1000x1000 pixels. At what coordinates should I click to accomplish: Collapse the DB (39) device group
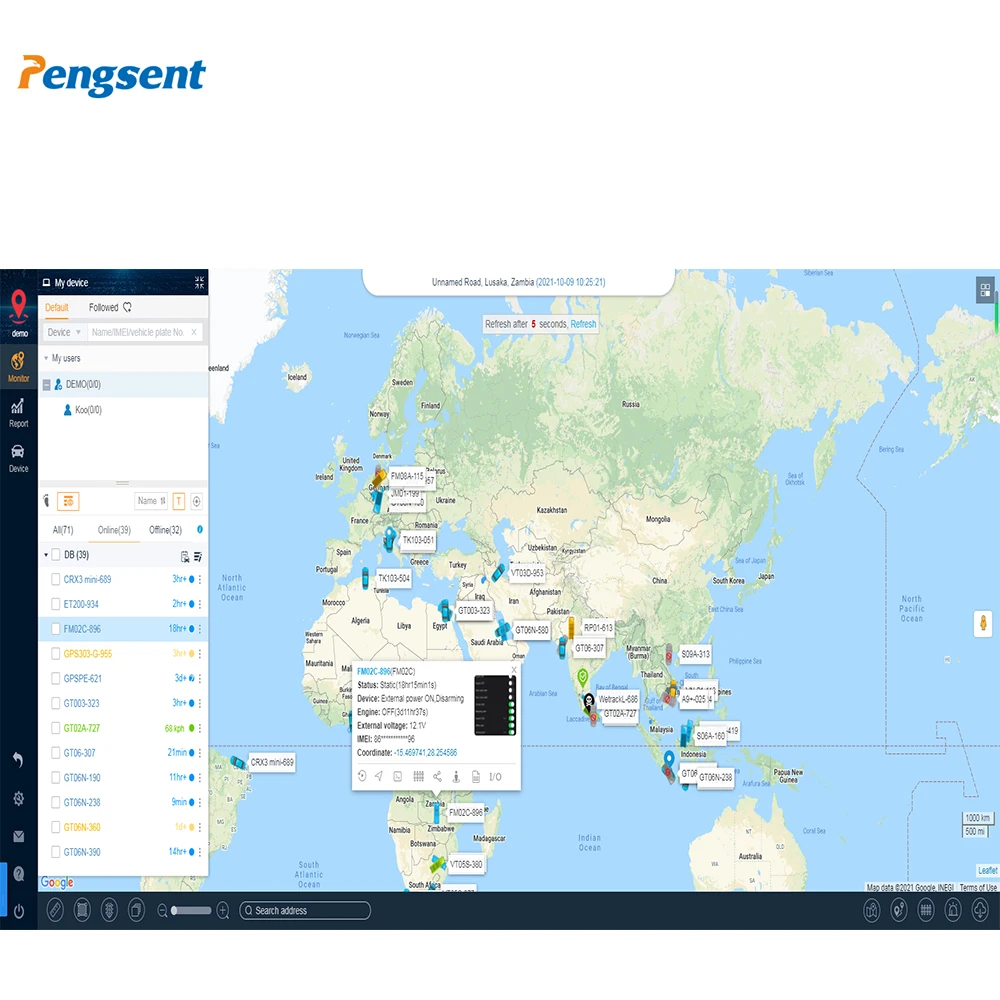[x=46, y=554]
